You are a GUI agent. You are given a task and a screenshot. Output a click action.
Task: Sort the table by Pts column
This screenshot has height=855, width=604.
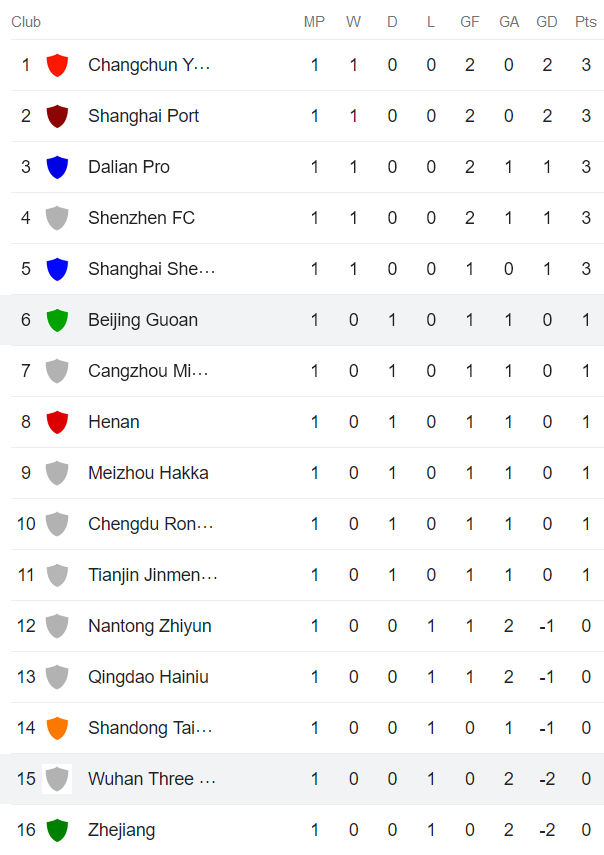coord(585,21)
